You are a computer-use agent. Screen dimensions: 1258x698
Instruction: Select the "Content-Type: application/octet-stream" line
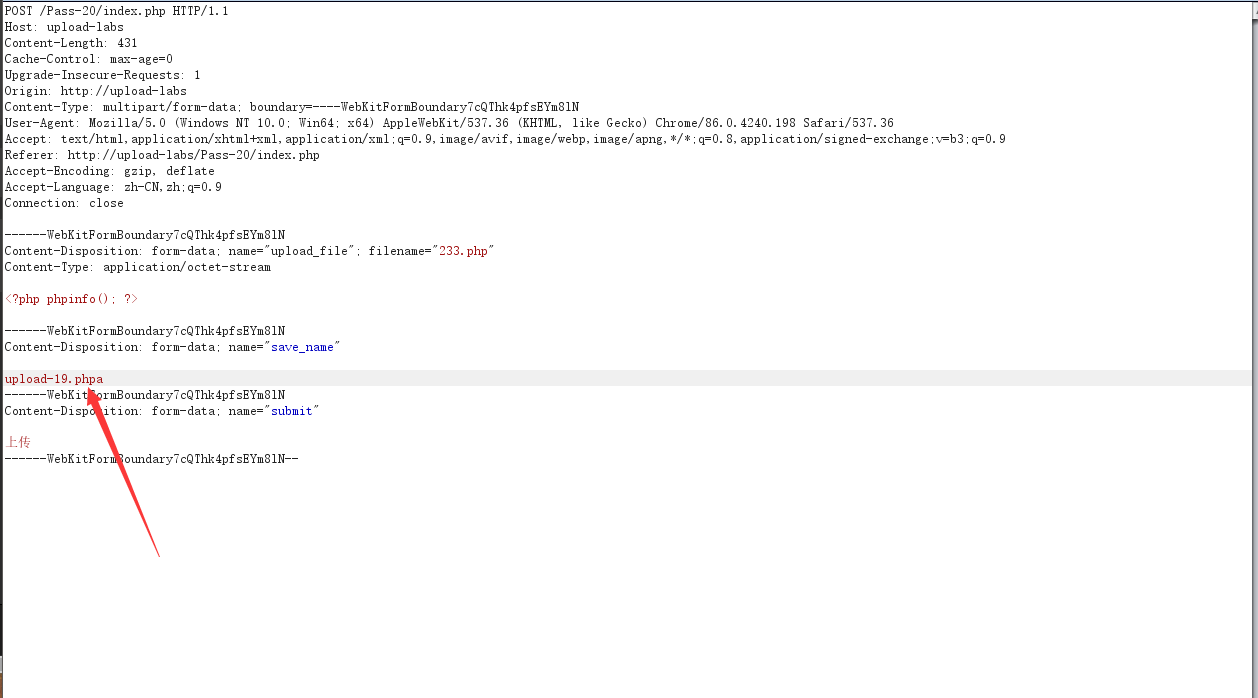[x=137, y=267]
